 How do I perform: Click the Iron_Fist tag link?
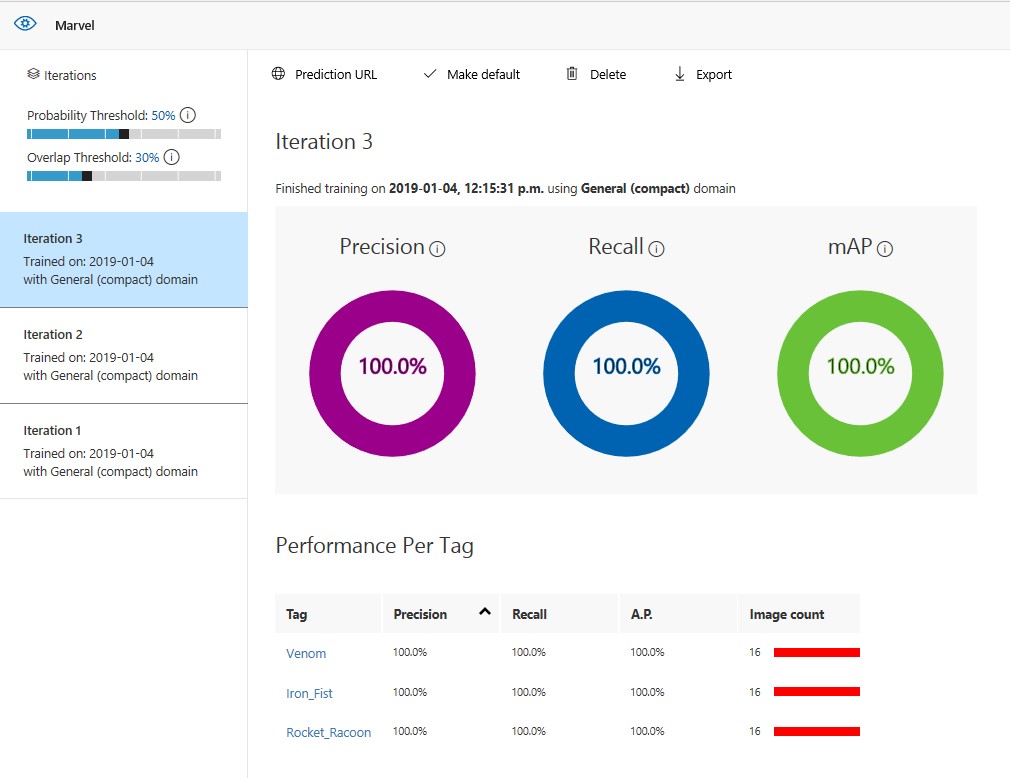309,692
